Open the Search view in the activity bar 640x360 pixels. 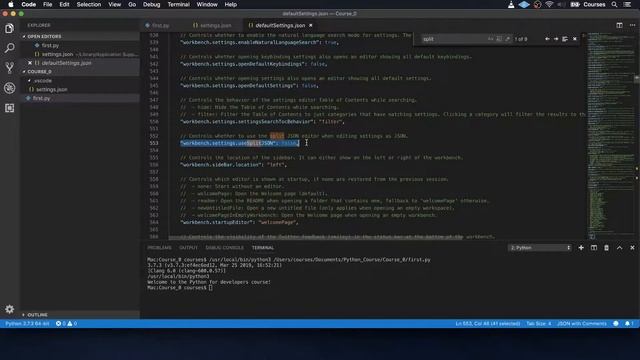click(9, 48)
